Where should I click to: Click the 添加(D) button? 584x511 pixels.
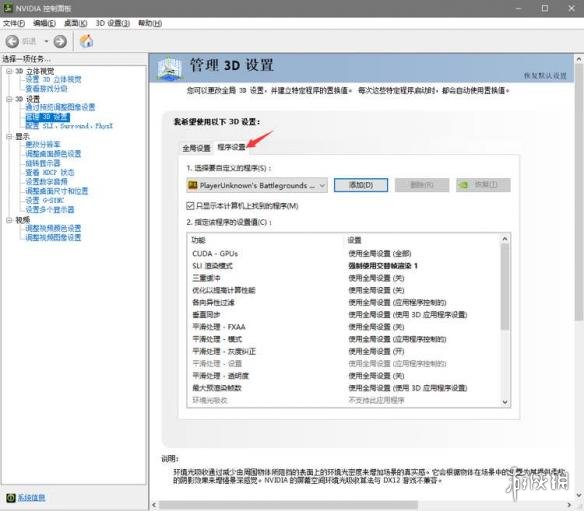[x=361, y=185]
